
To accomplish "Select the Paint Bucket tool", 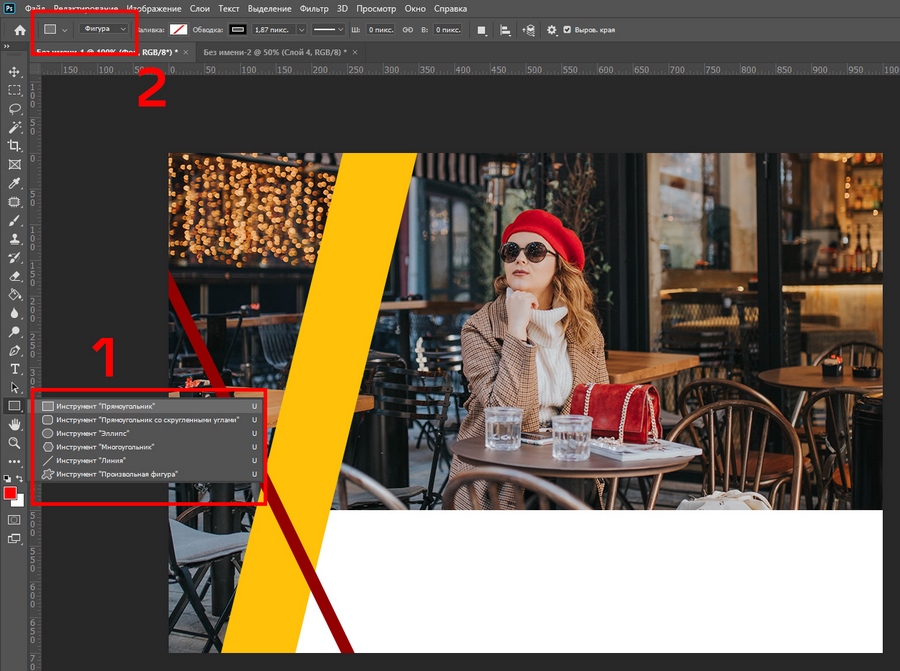I will 14,294.
